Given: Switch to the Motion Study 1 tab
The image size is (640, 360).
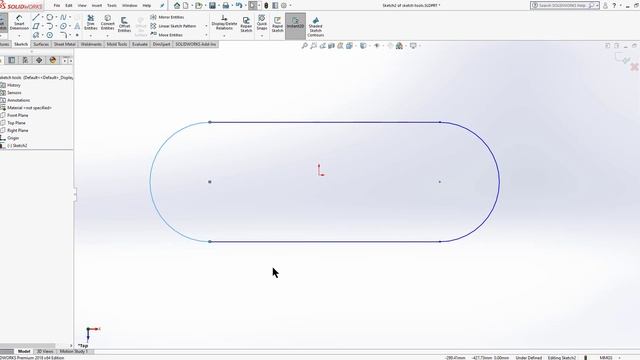Looking at the screenshot, I should pyautogui.click(x=74, y=351).
